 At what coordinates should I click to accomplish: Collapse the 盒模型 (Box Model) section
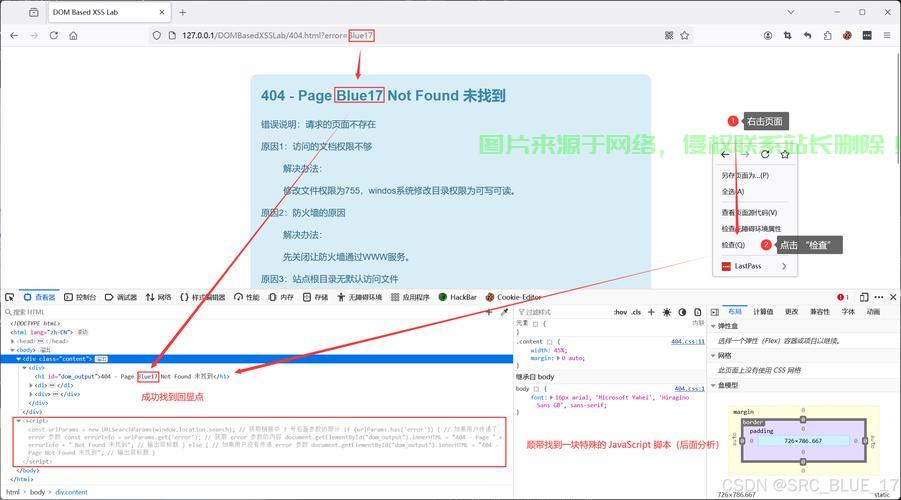tap(714, 385)
